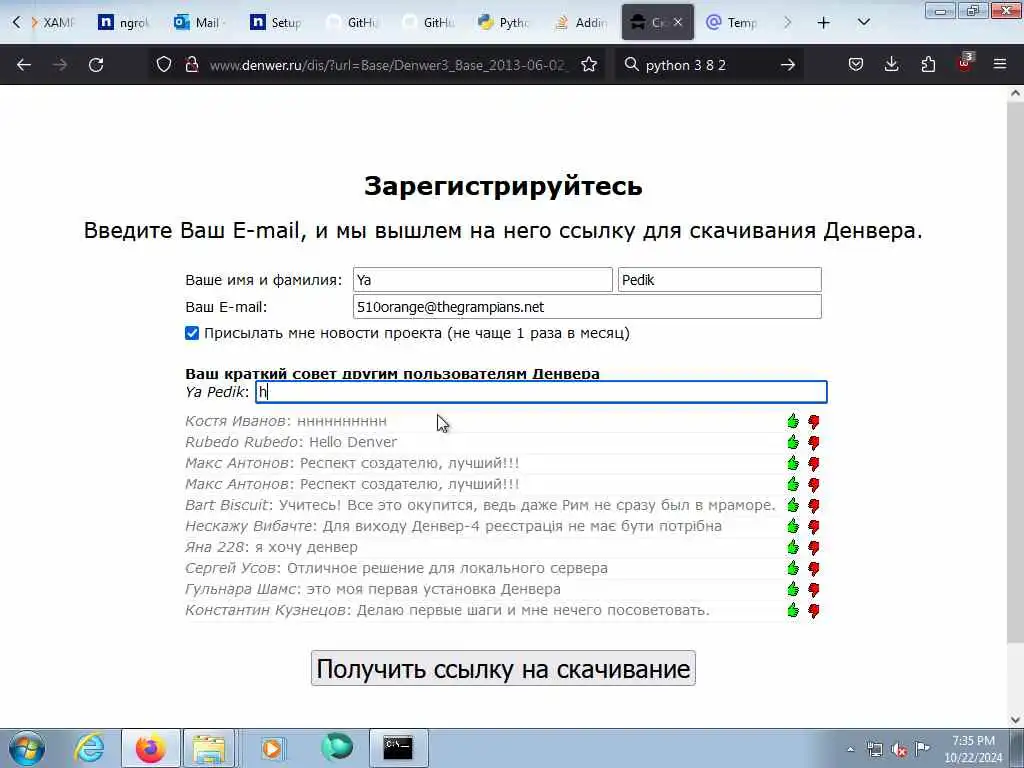1024x768 pixels.
Task: Thumbs down Костя Иванов's comment
Action: (x=814, y=422)
